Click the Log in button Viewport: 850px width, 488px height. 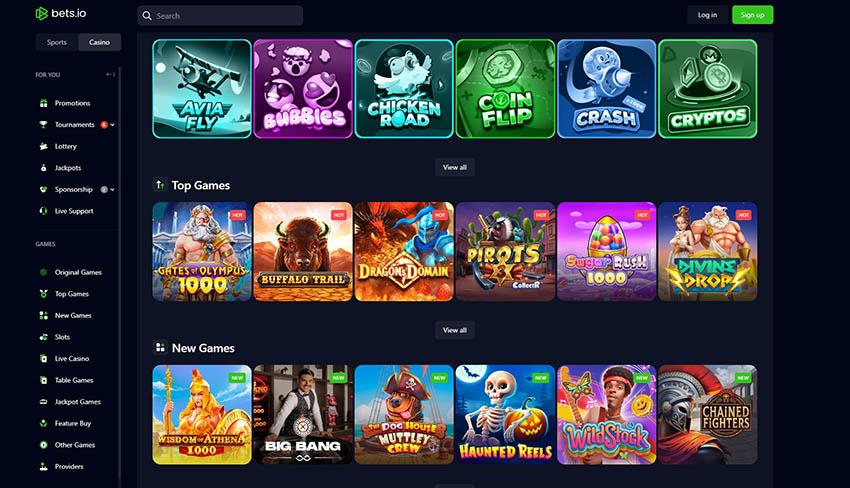click(707, 15)
